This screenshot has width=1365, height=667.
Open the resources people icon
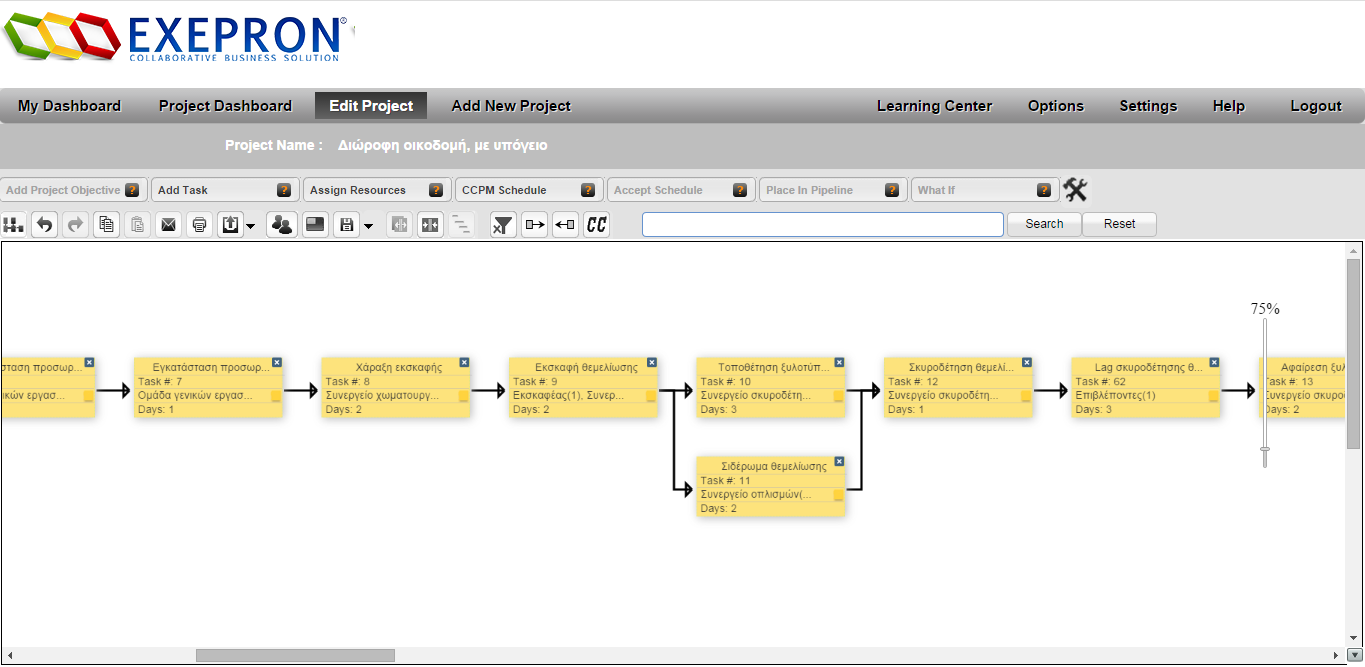283,225
